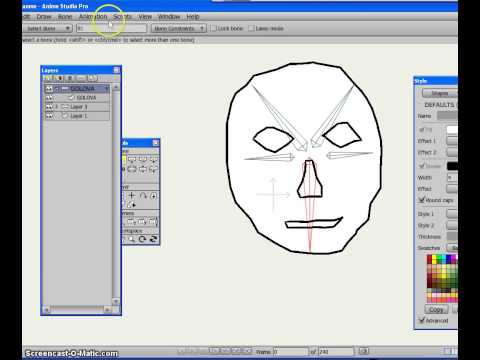Screen dimensions: 480x360
Task: Choose the Set Origin layer tool
Action: pyautogui.click(x=153, y=196)
